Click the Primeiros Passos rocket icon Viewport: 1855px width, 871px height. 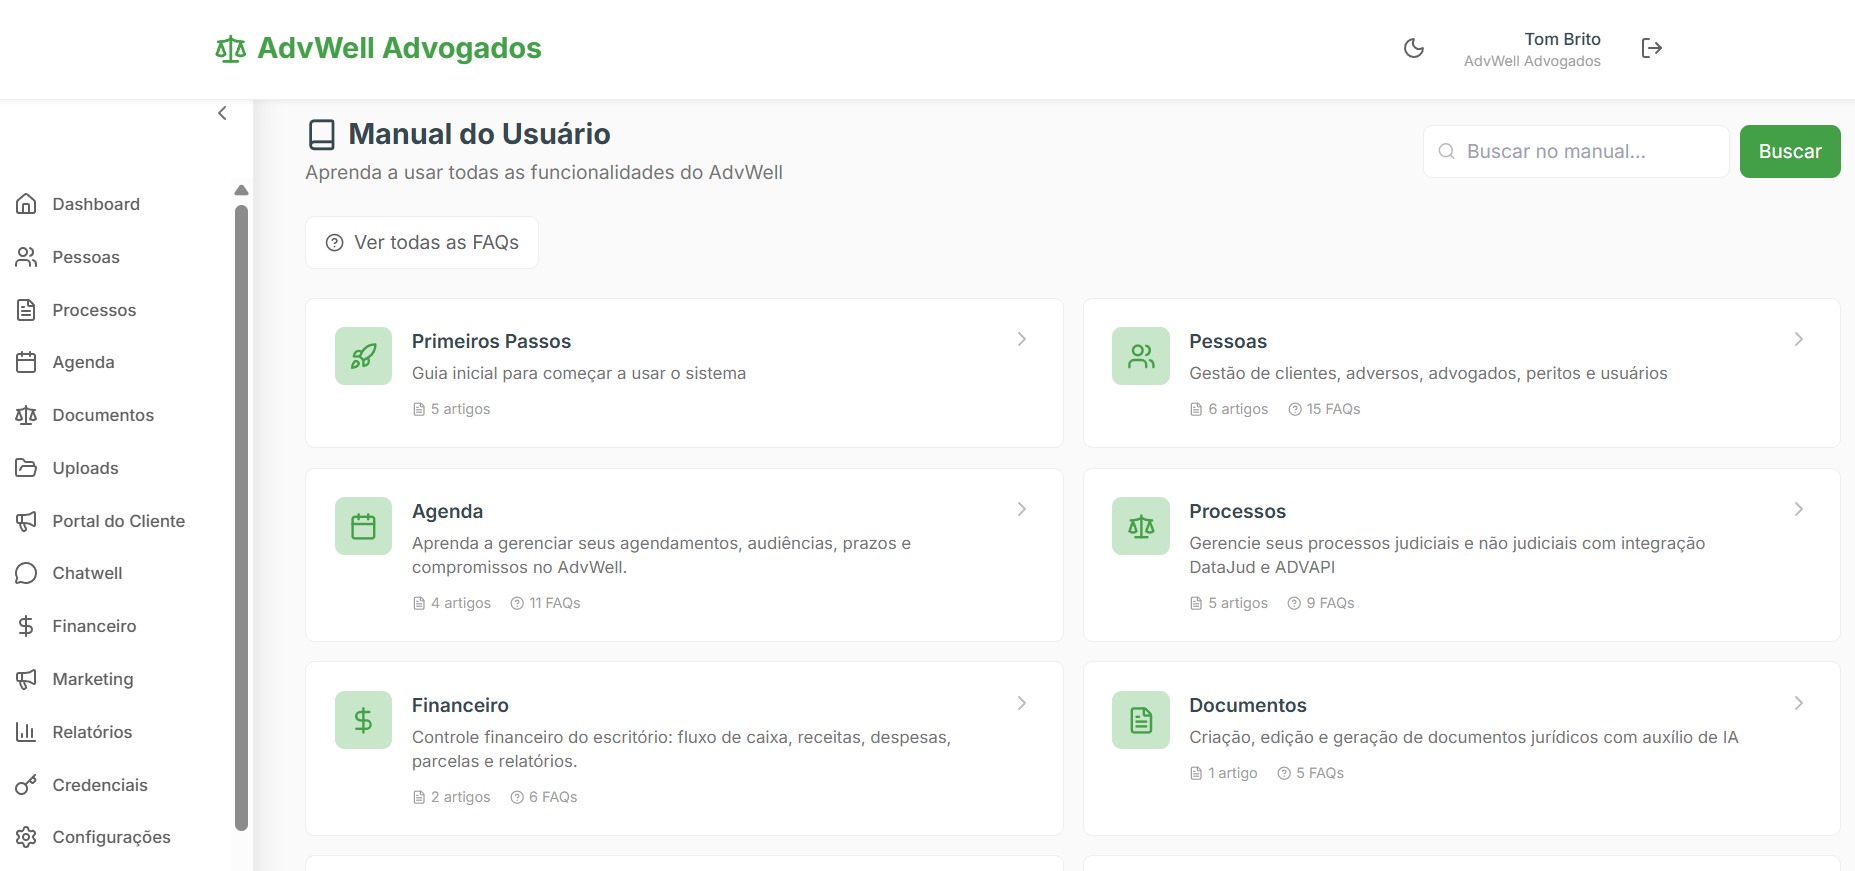point(363,356)
